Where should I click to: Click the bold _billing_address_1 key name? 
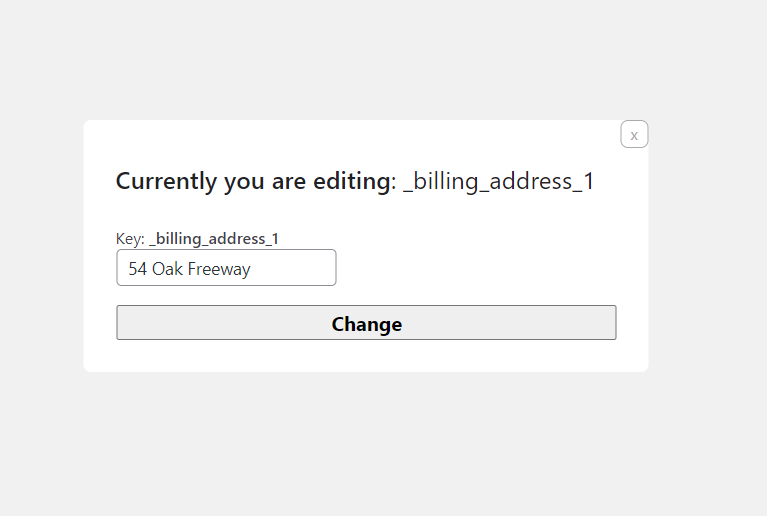[214, 239]
